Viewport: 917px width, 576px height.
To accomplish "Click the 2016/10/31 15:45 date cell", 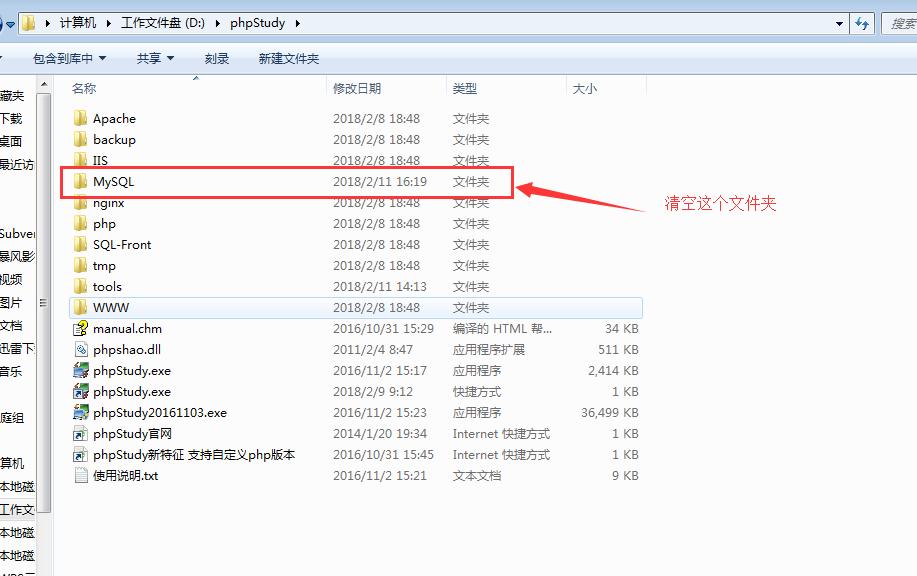I will [x=384, y=455].
